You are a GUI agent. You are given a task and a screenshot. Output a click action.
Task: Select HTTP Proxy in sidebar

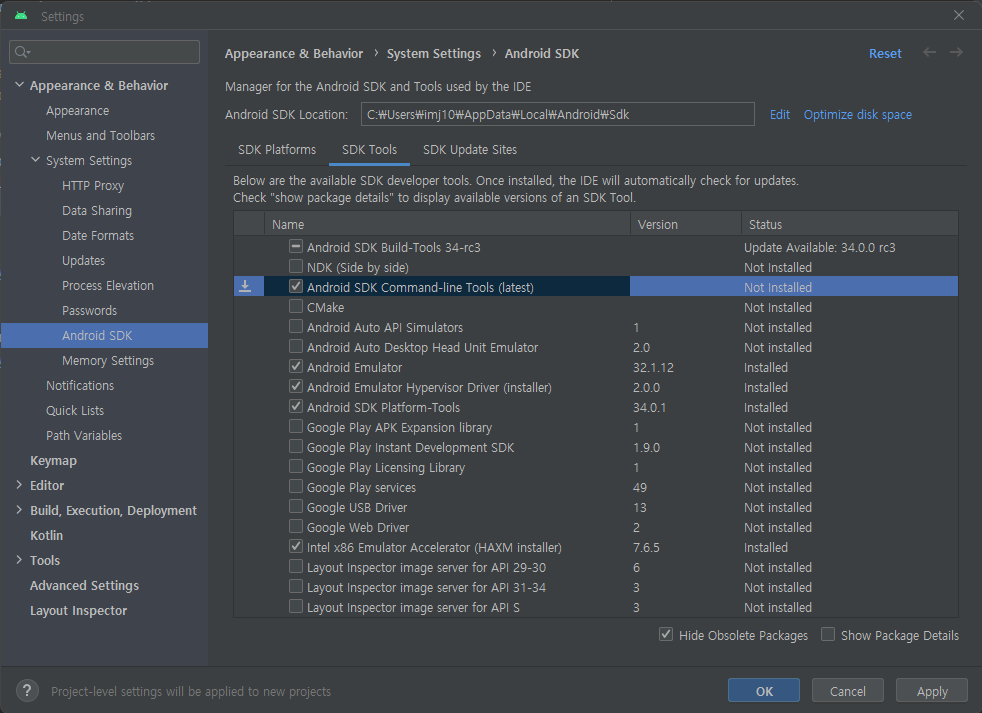[x=93, y=185]
